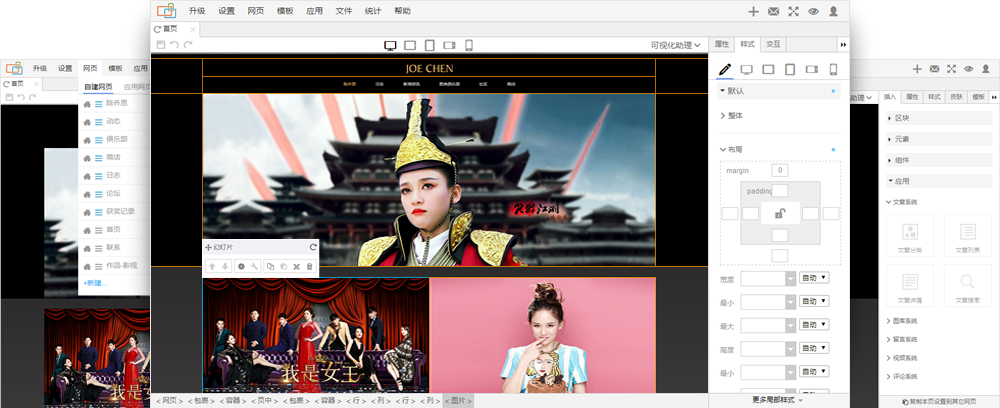Screen dimensions: 1000x408
Task: Open the 宽度 unit dropdown showing 自动
Action: (x=815, y=279)
